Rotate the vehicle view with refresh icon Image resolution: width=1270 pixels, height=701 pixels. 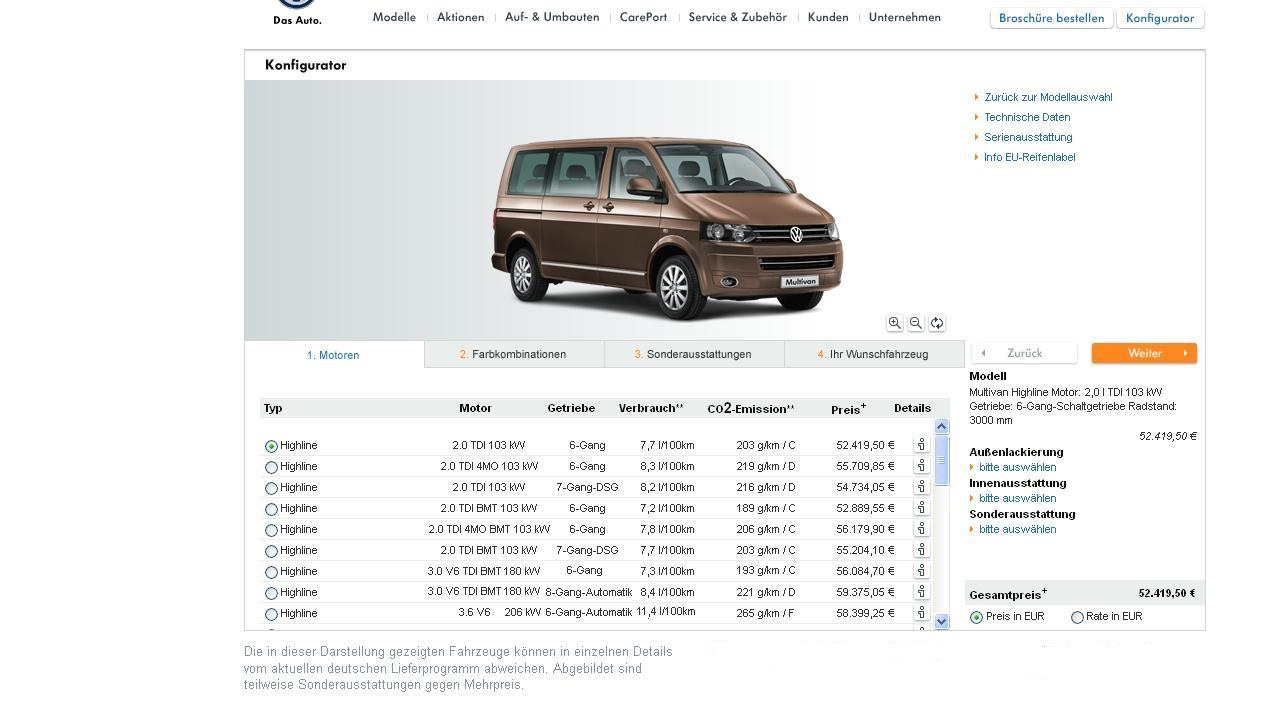tap(936, 323)
